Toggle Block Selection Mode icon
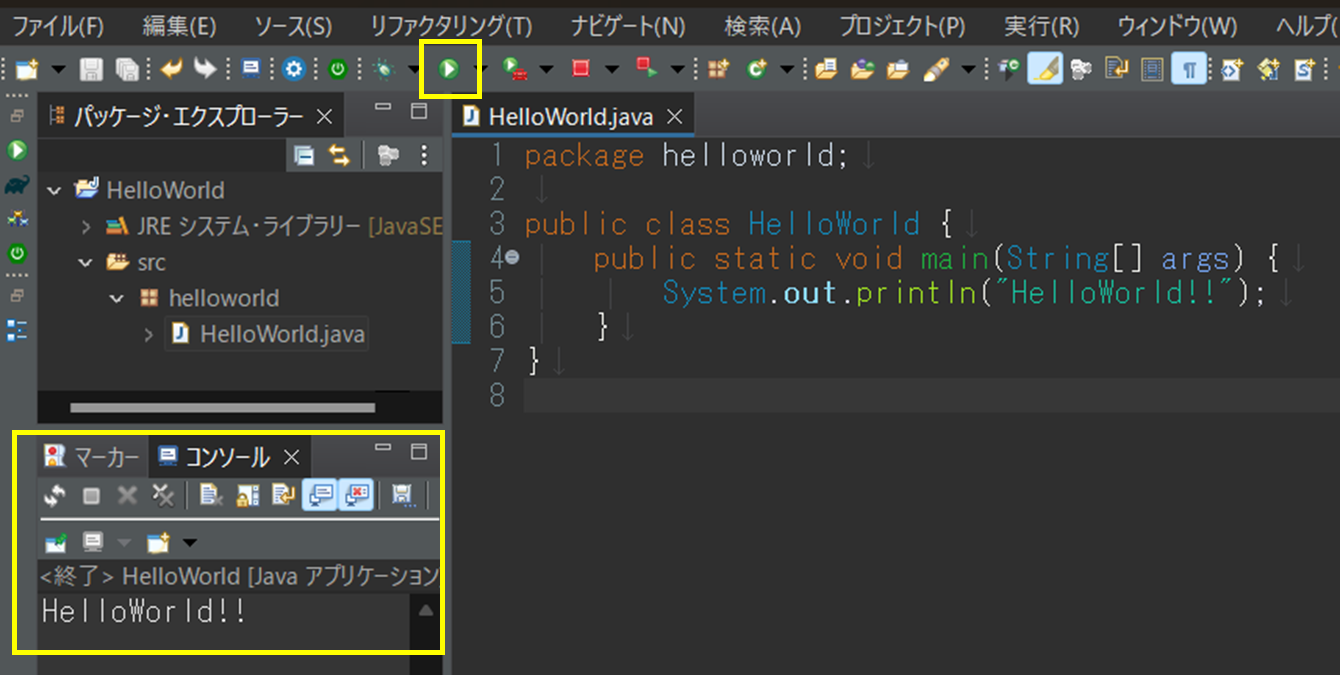Screen dimensions: 1340x675 click(x=1153, y=69)
